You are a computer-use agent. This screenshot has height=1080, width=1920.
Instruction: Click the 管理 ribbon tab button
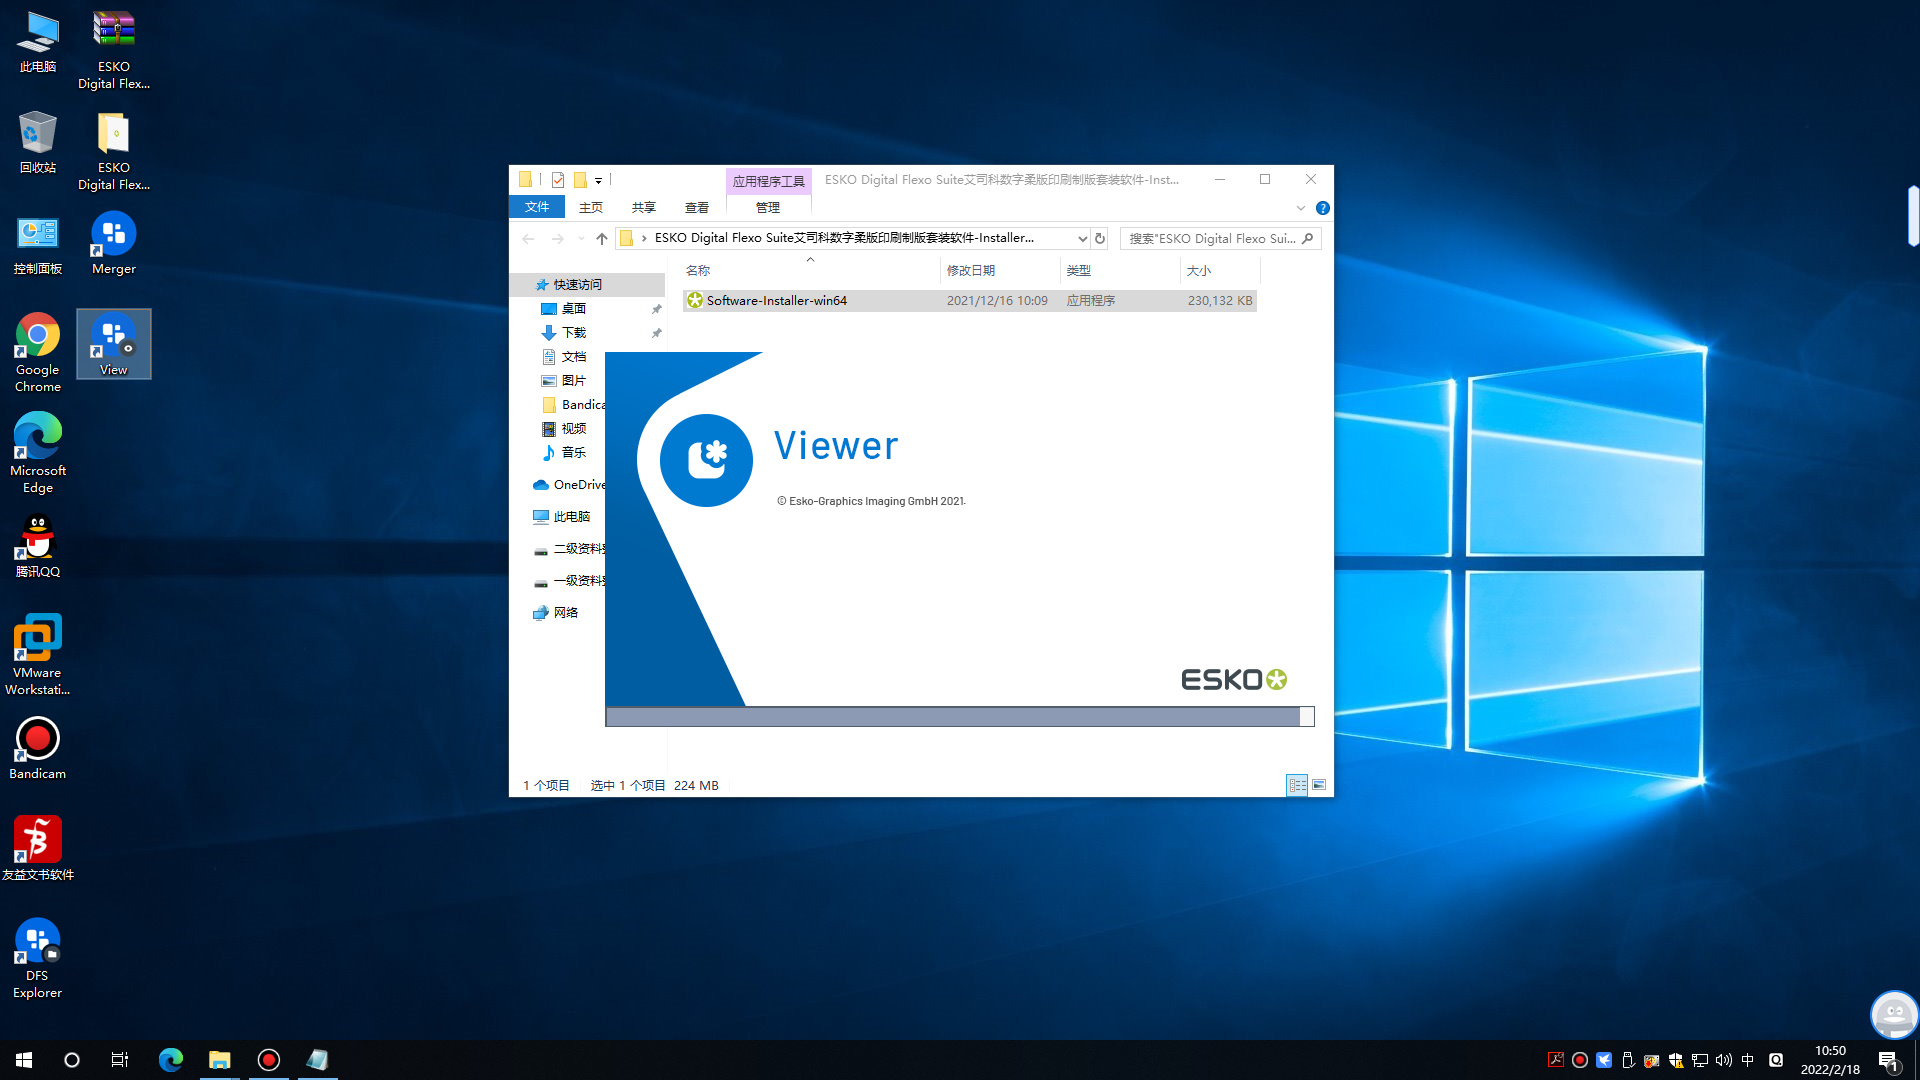click(765, 207)
